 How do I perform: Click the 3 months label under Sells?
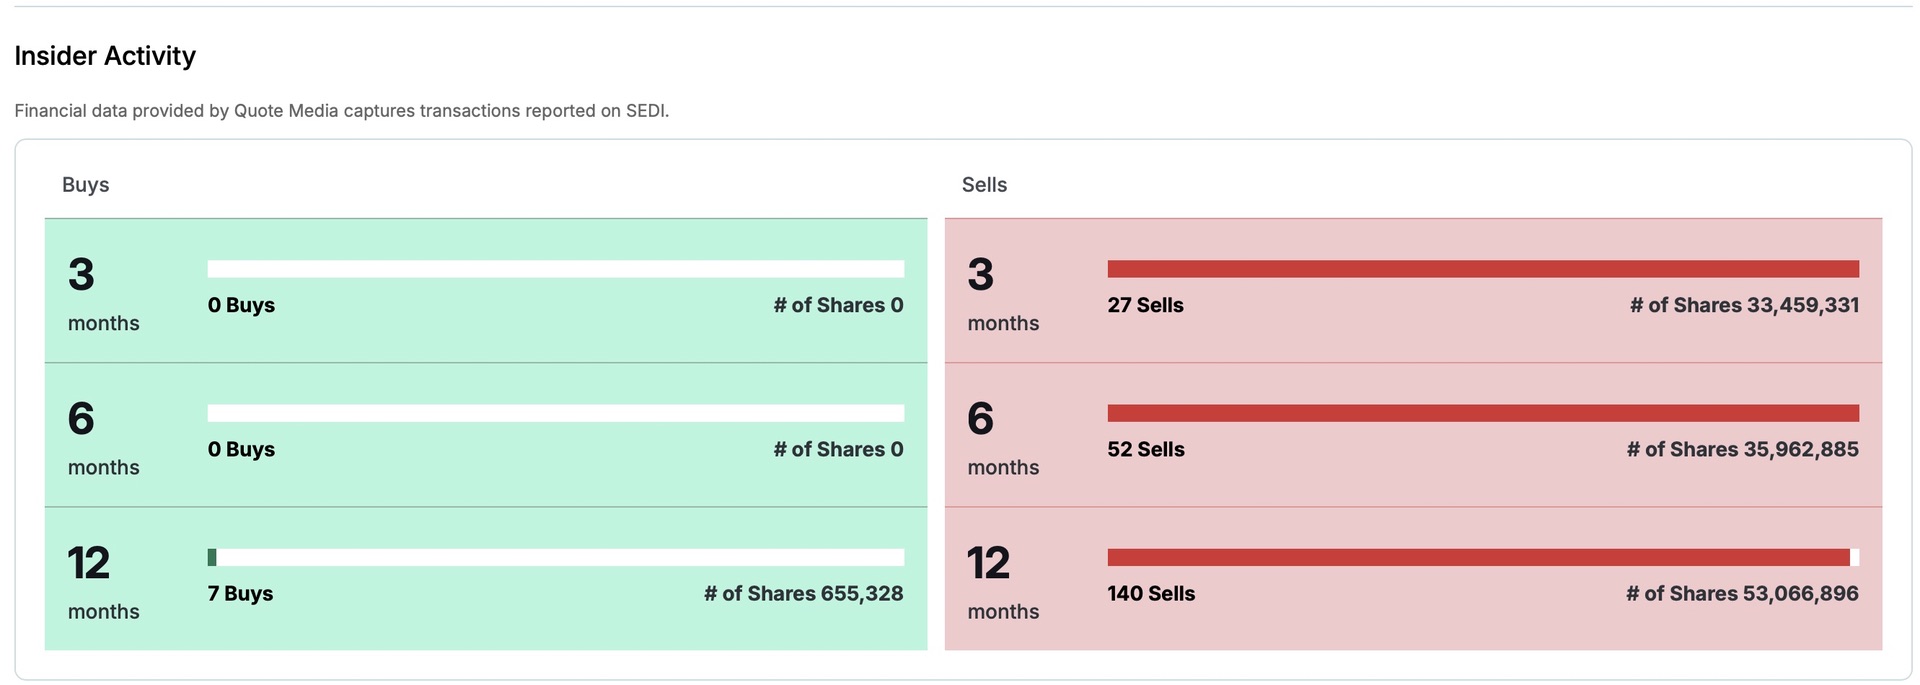pos(1003,294)
